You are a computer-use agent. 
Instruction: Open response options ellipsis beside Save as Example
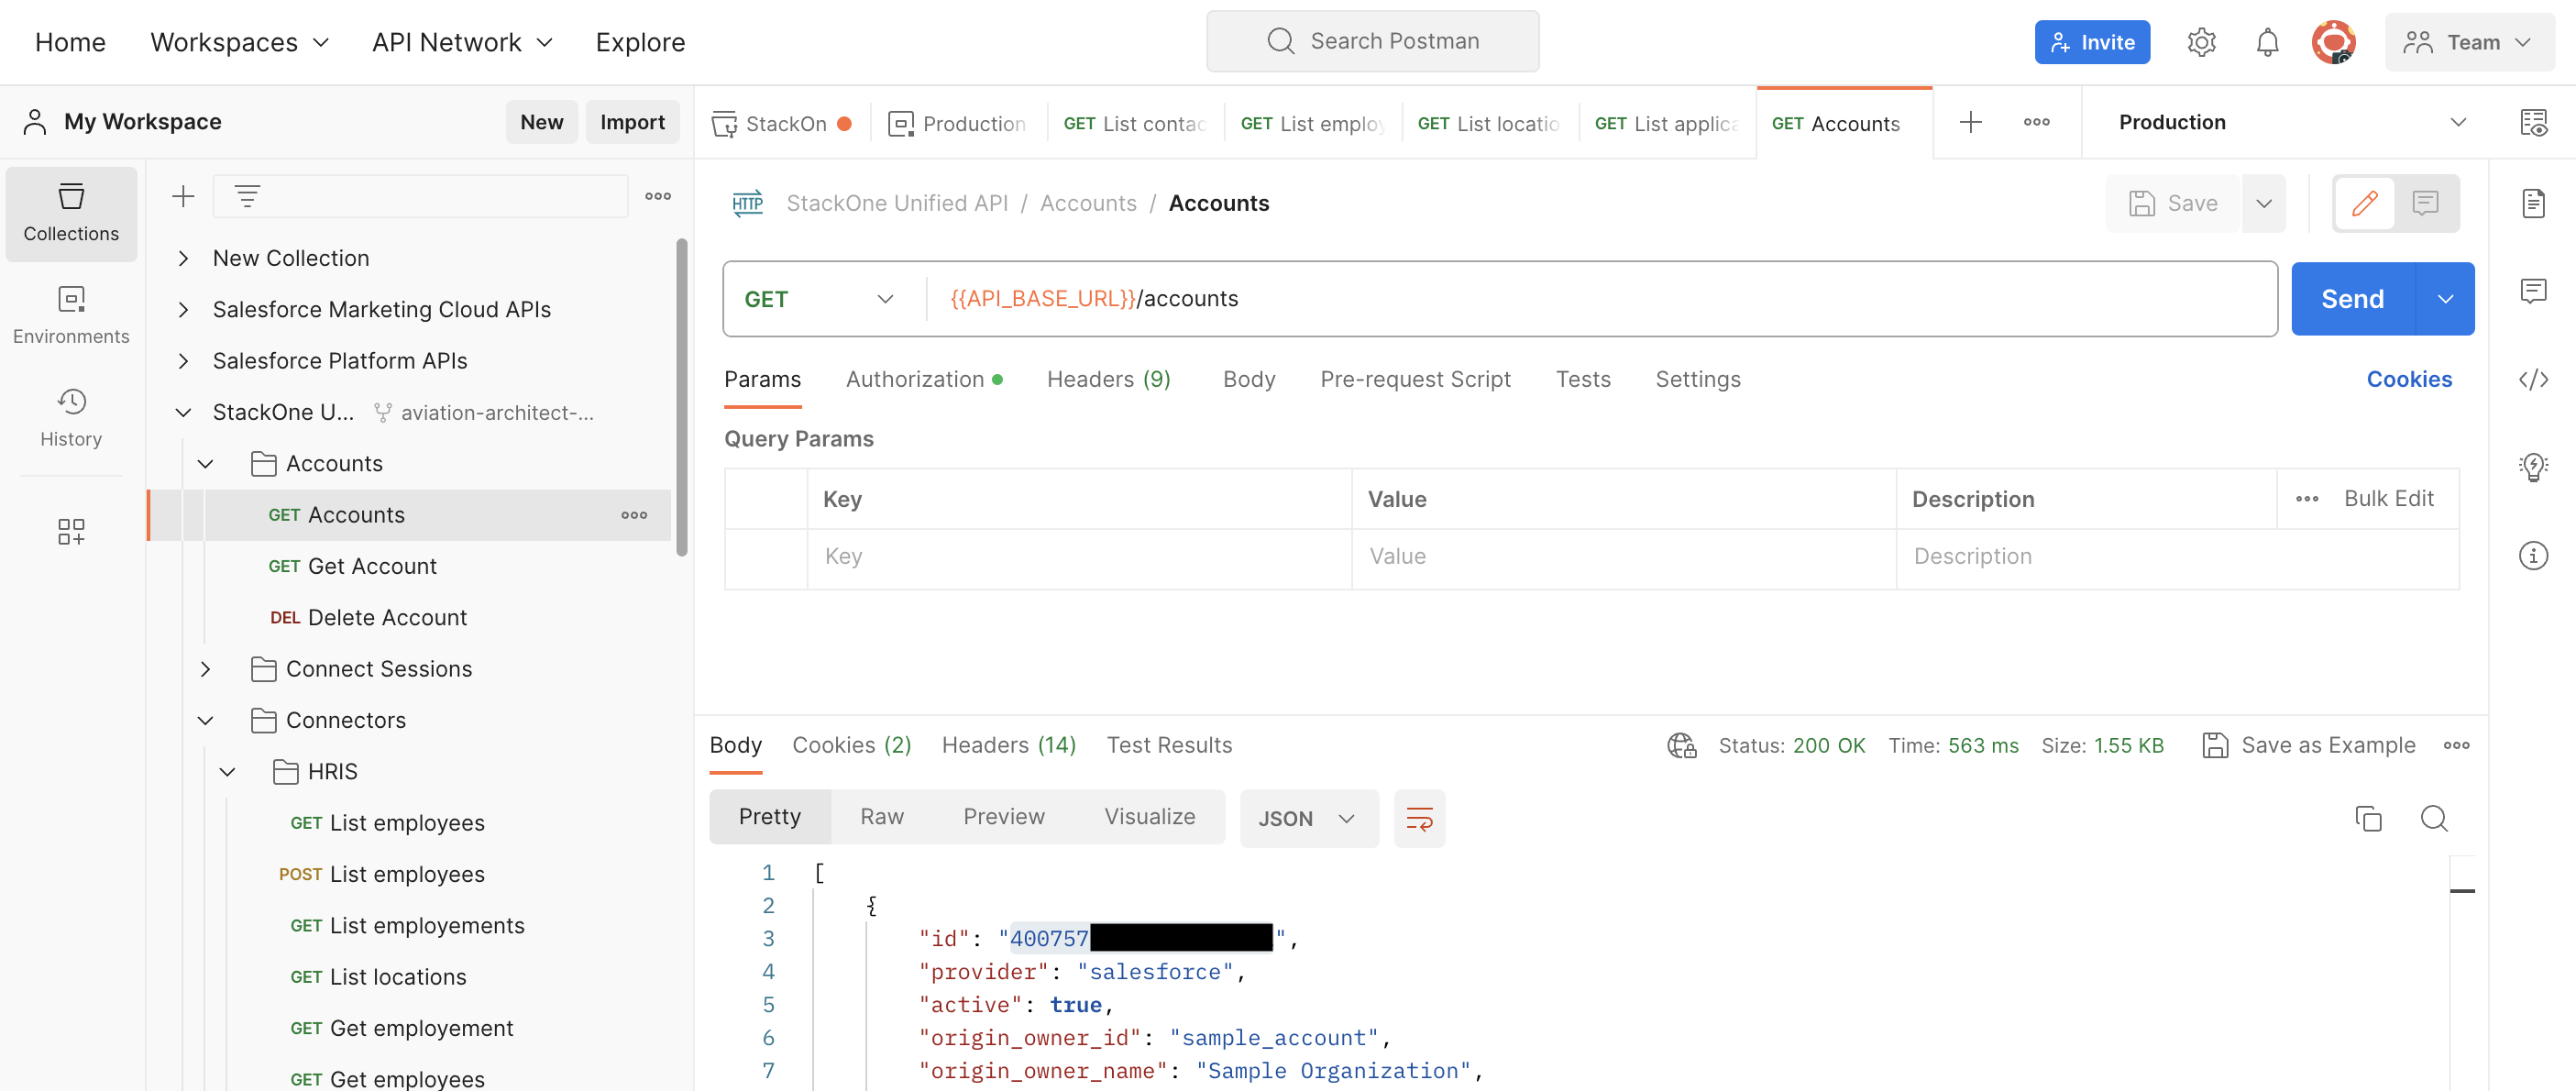(x=2456, y=745)
